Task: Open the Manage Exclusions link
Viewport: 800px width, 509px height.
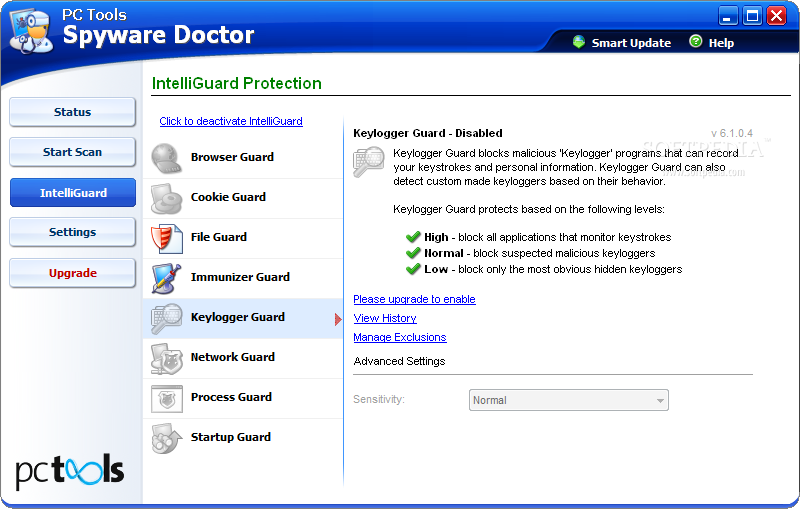Action: coord(399,337)
